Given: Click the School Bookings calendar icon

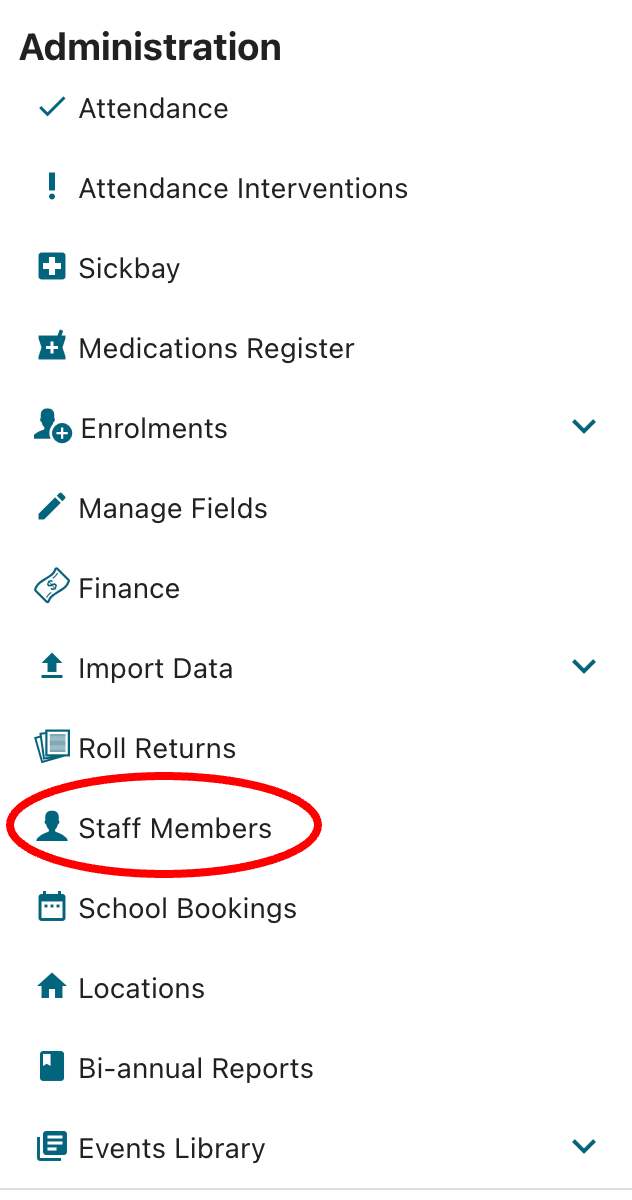Looking at the screenshot, I should click(51, 907).
